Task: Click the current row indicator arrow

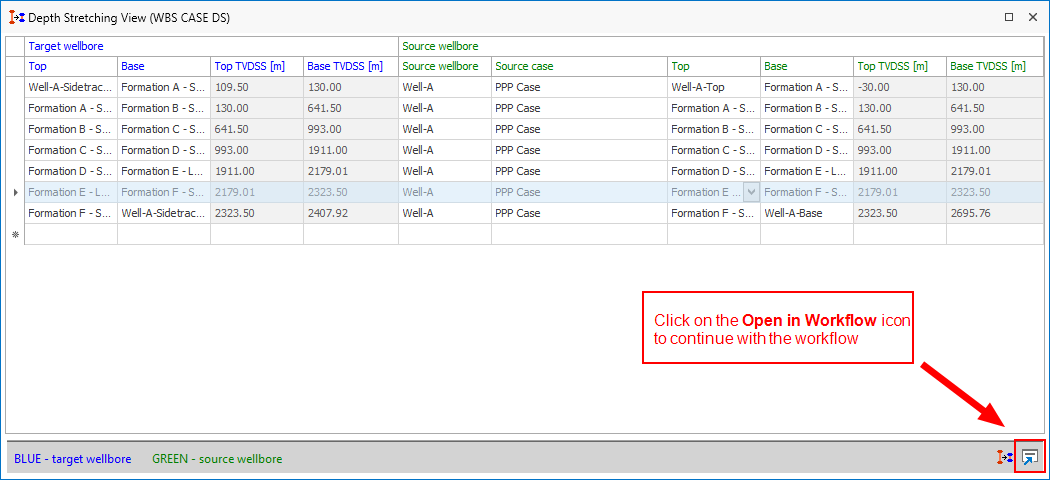Action: pyautogui.click(x=15, y=192)
